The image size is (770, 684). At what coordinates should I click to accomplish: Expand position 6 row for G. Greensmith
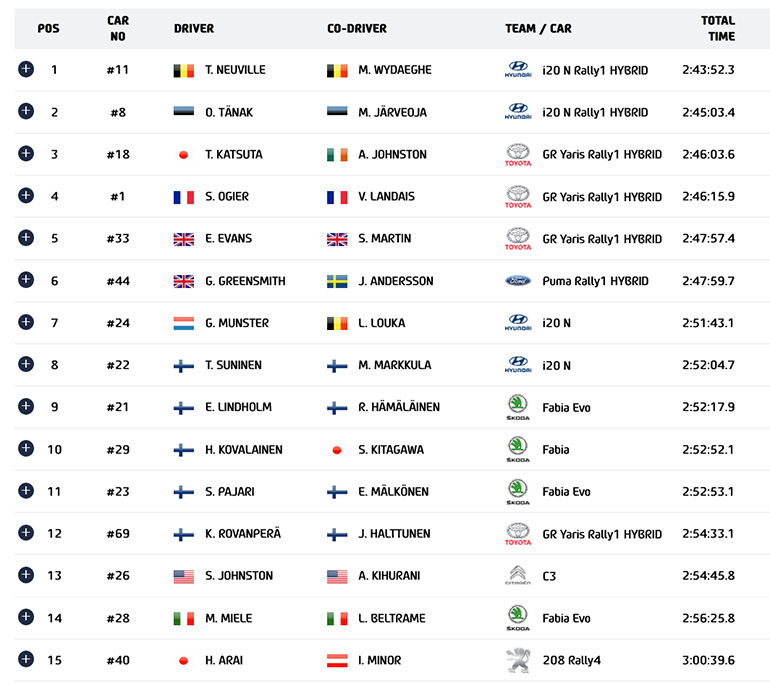point(26,280)
